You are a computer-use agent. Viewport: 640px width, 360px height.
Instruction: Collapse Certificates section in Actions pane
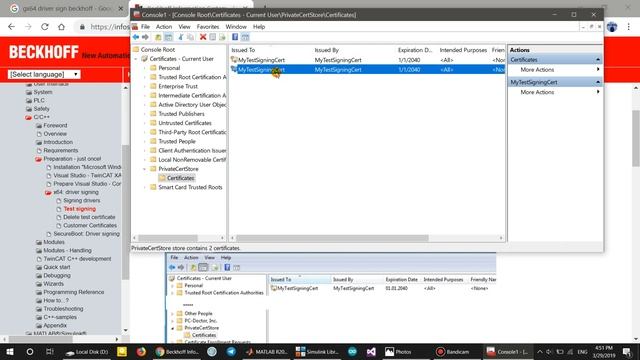598,60
